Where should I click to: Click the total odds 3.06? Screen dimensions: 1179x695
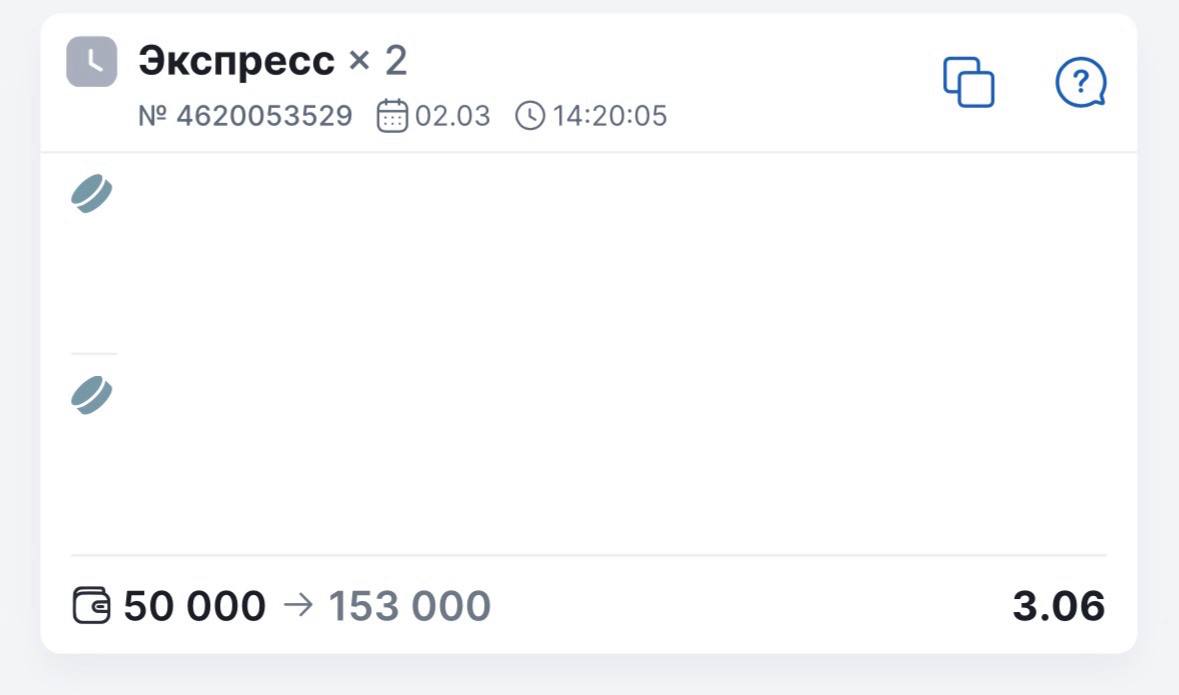[x=1058, y=606]
